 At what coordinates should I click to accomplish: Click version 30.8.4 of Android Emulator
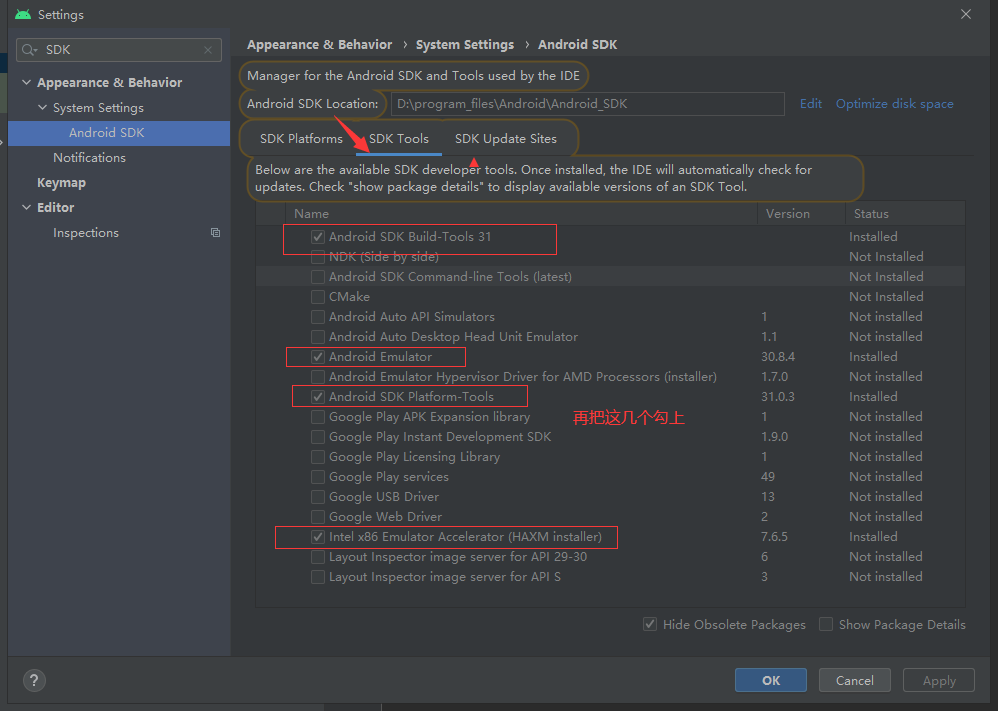[778, 357]
